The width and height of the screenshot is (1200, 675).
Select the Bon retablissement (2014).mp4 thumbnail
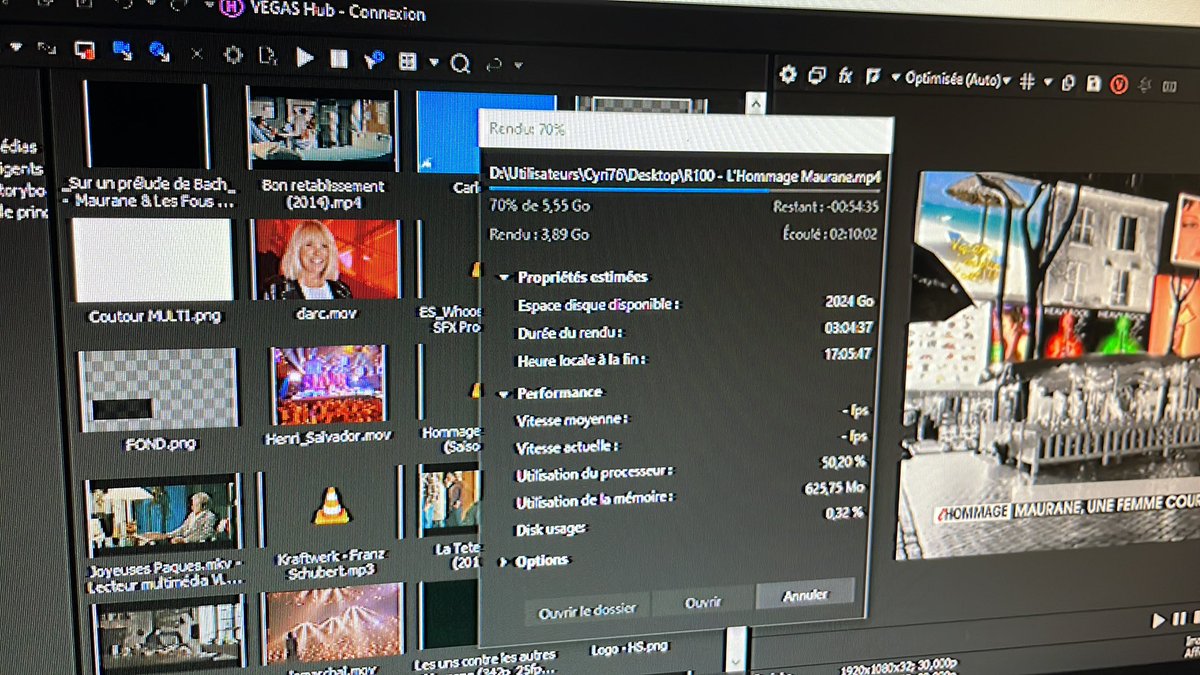click(321, 130)
